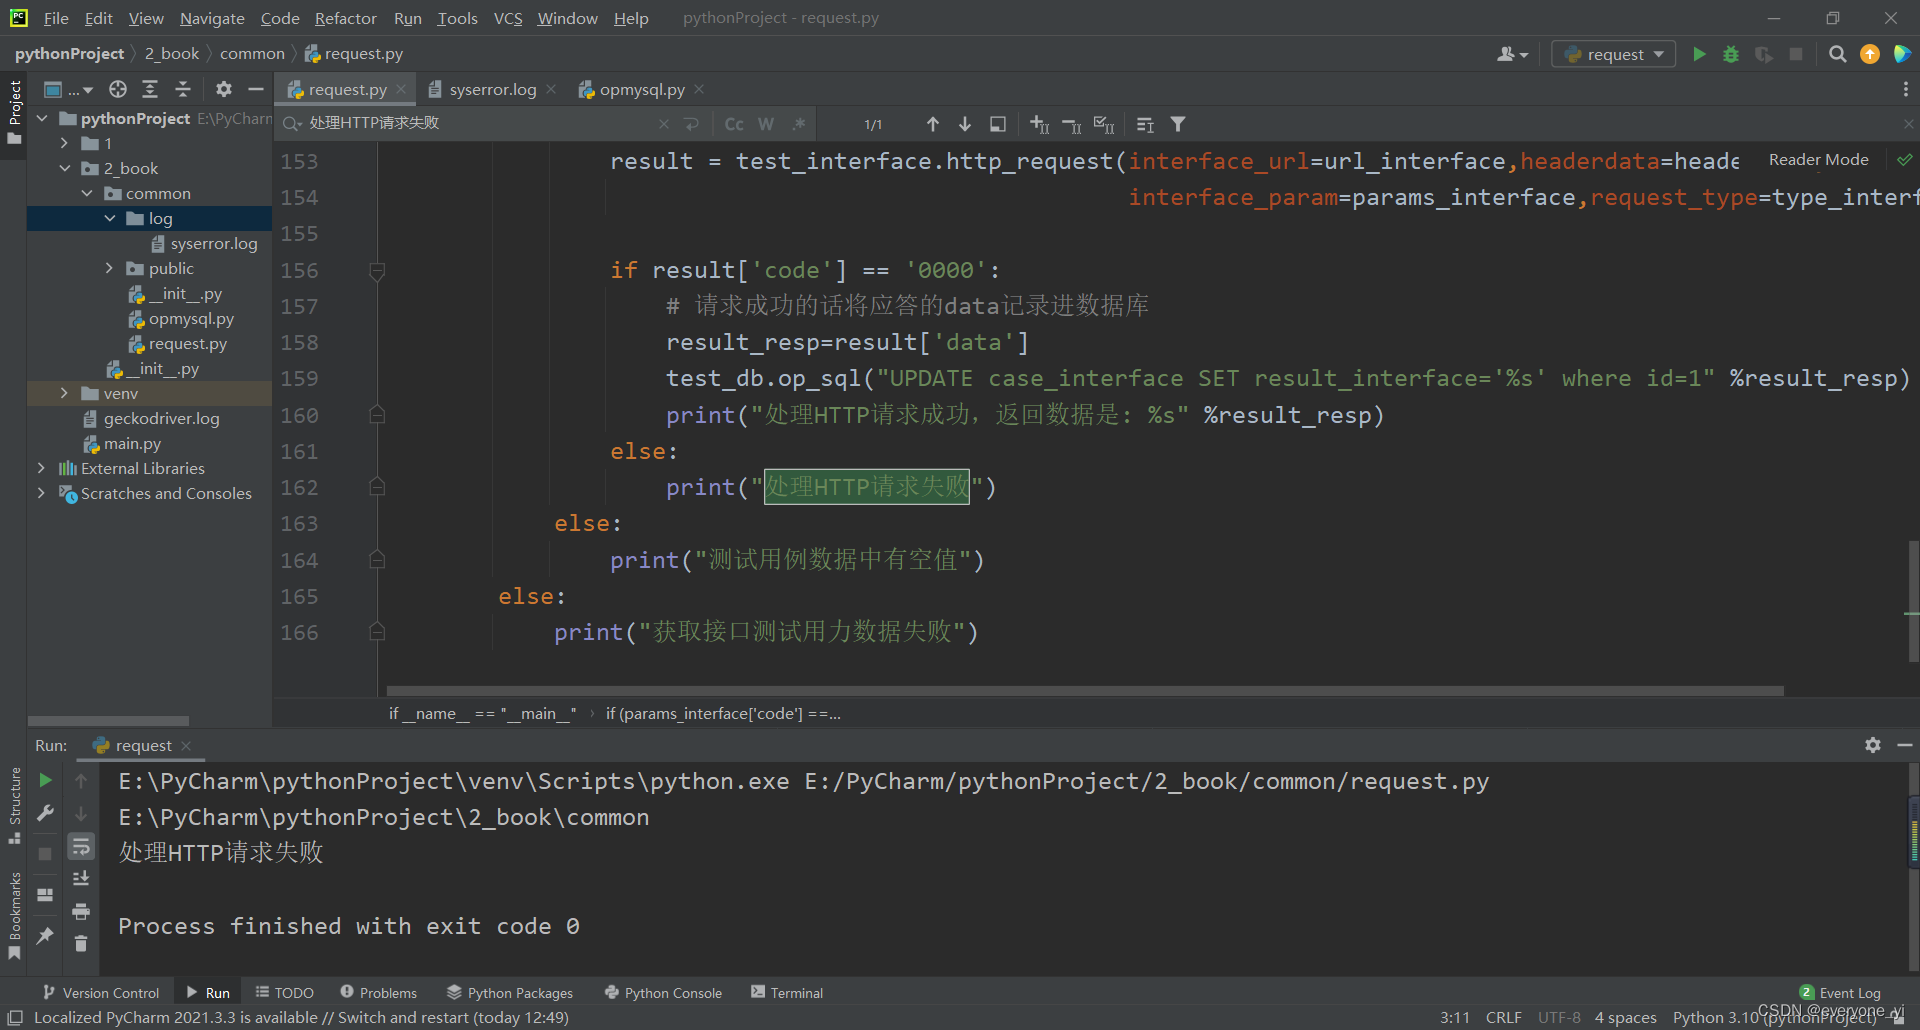Click the search field containing 处理HTTP请求失败
This screenshot has width=1920, height=1030.
(x=480, y=124)
